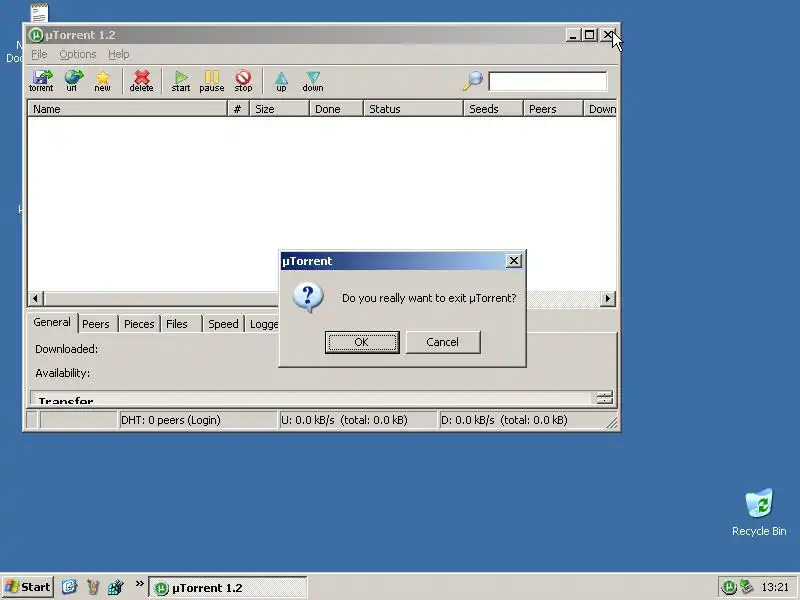Viewport: 800px width, 600px height.
Task: Switch to the Pieces tab
Action: [x=139, y=324]
